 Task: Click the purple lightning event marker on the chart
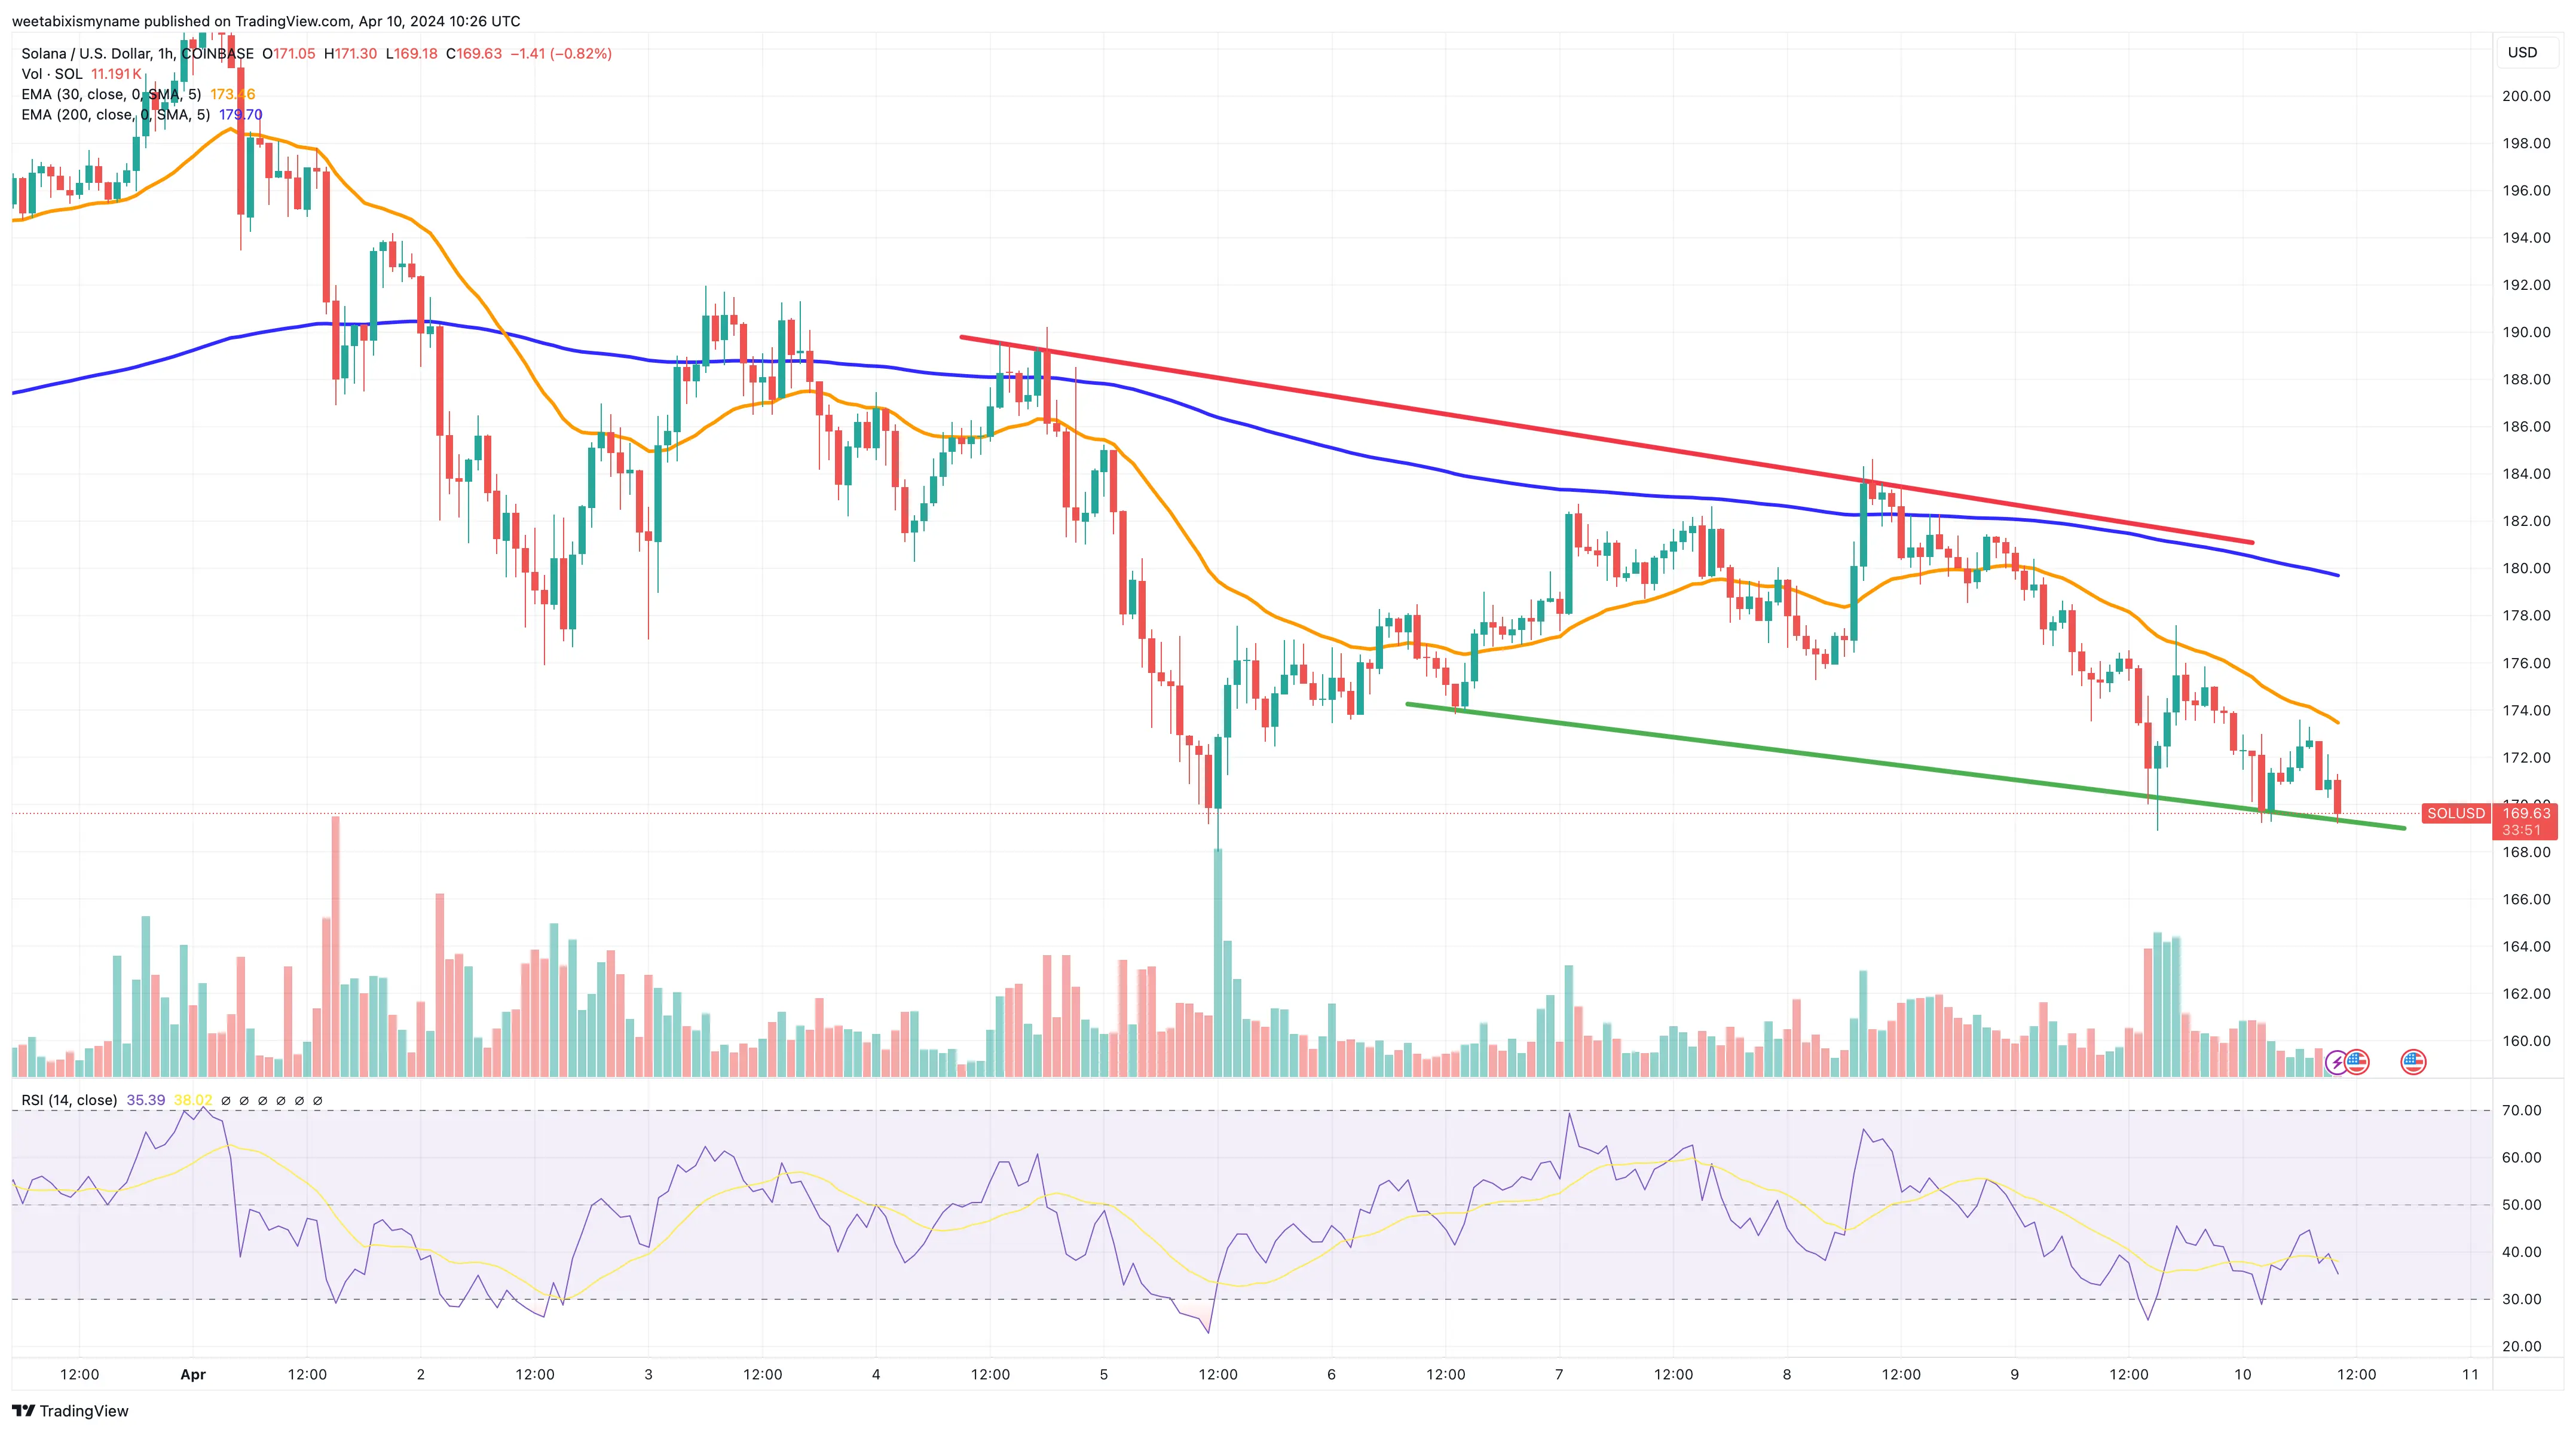(2337, 1063)
